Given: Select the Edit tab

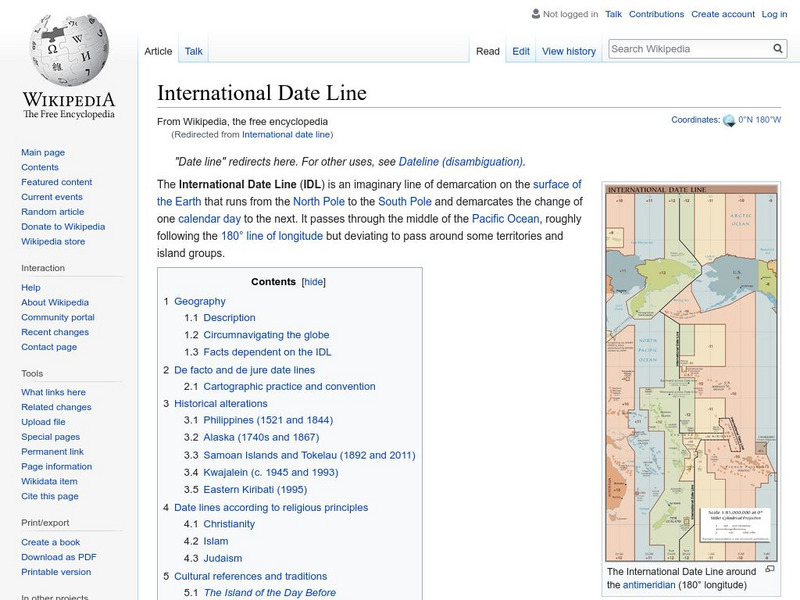Looking at the screenshot, I should pos(521,51).
